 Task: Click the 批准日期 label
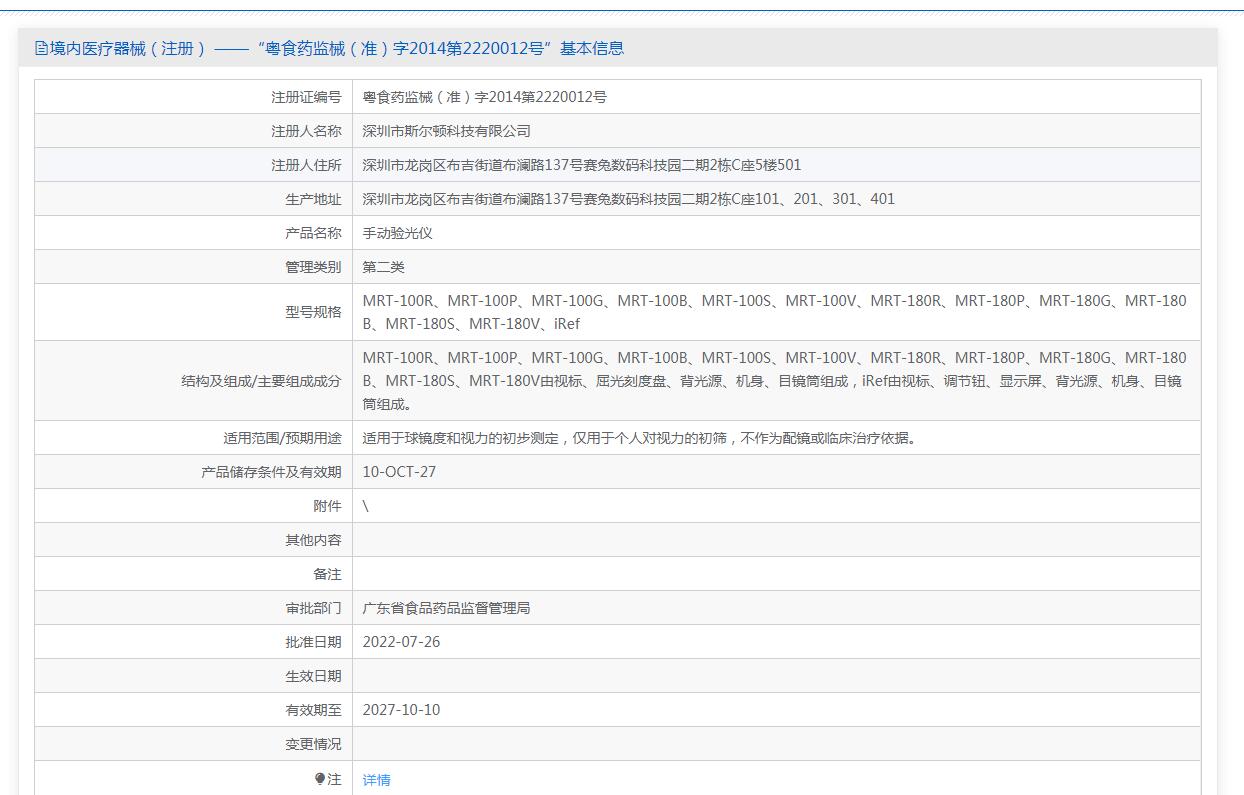[313, 642]
